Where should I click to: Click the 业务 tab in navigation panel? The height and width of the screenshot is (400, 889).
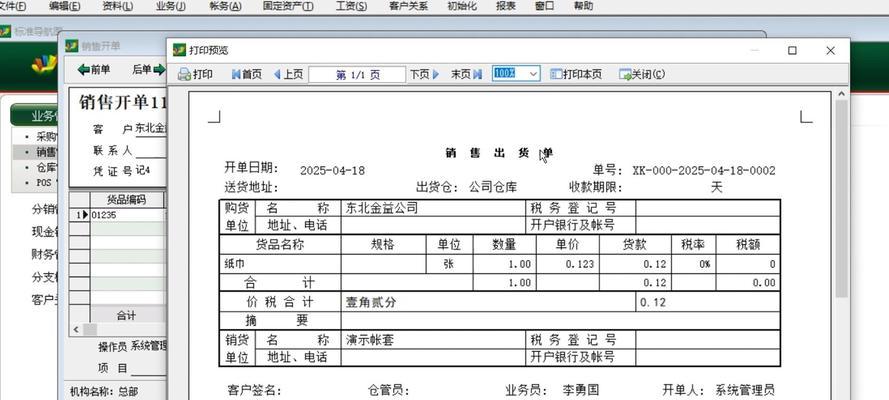point(36,116)
